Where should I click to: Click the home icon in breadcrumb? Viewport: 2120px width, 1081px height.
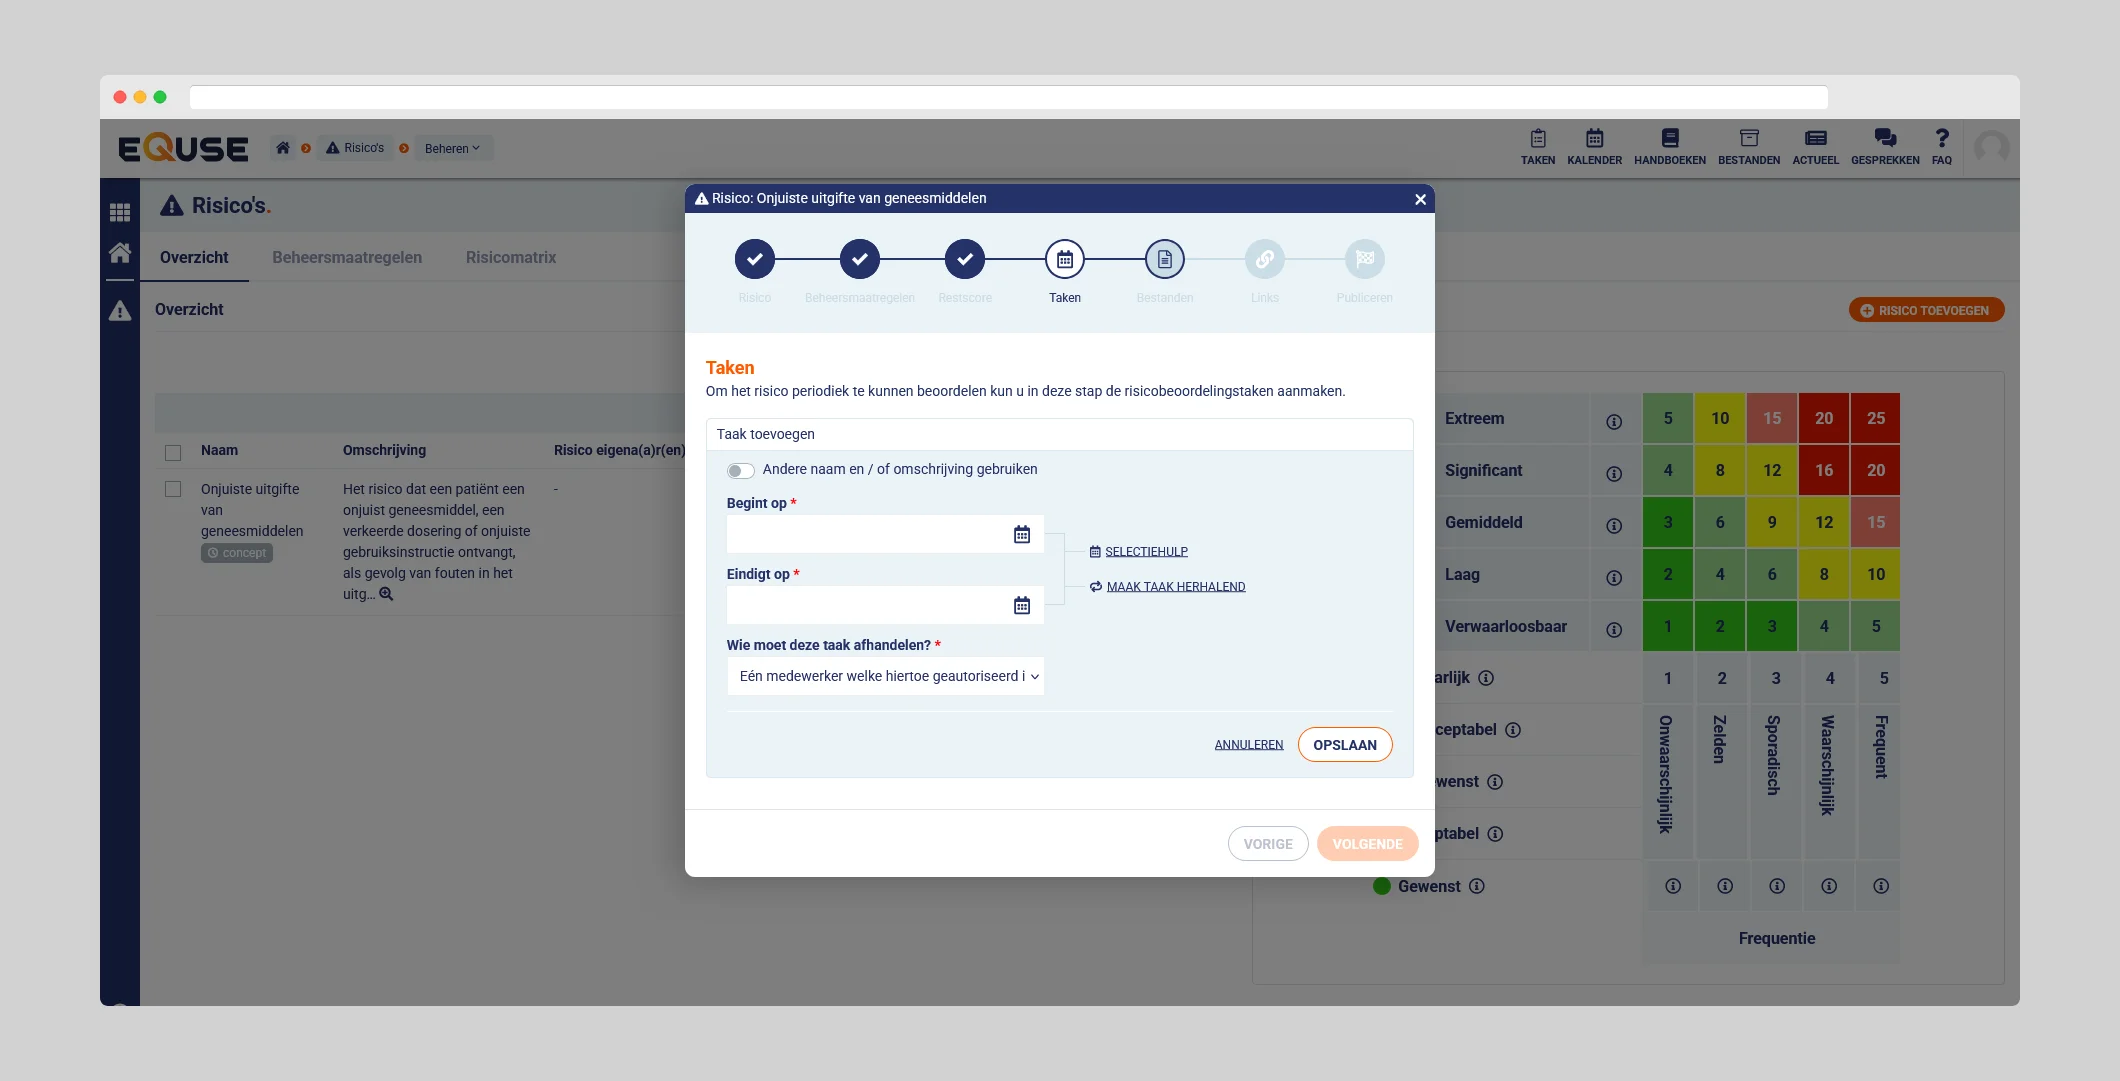[283, 148]
